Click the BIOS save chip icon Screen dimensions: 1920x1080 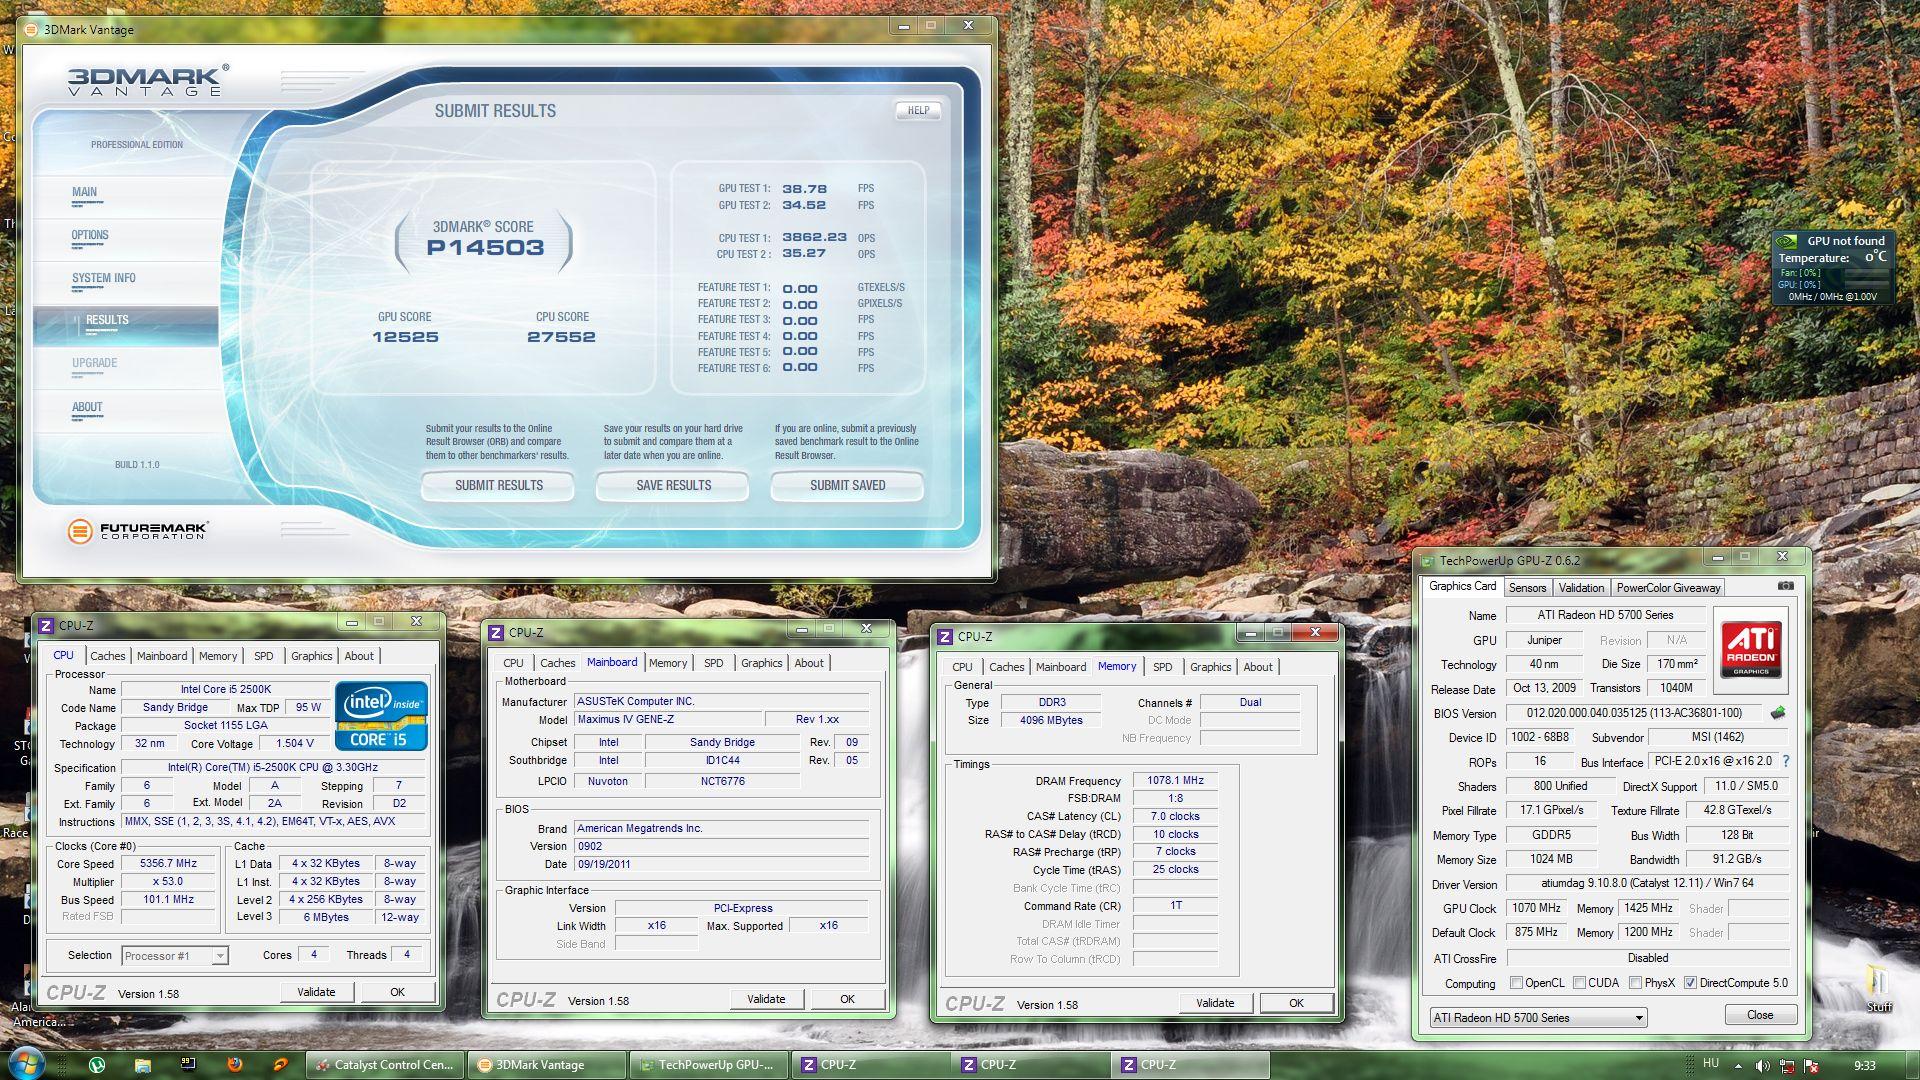1778,713
